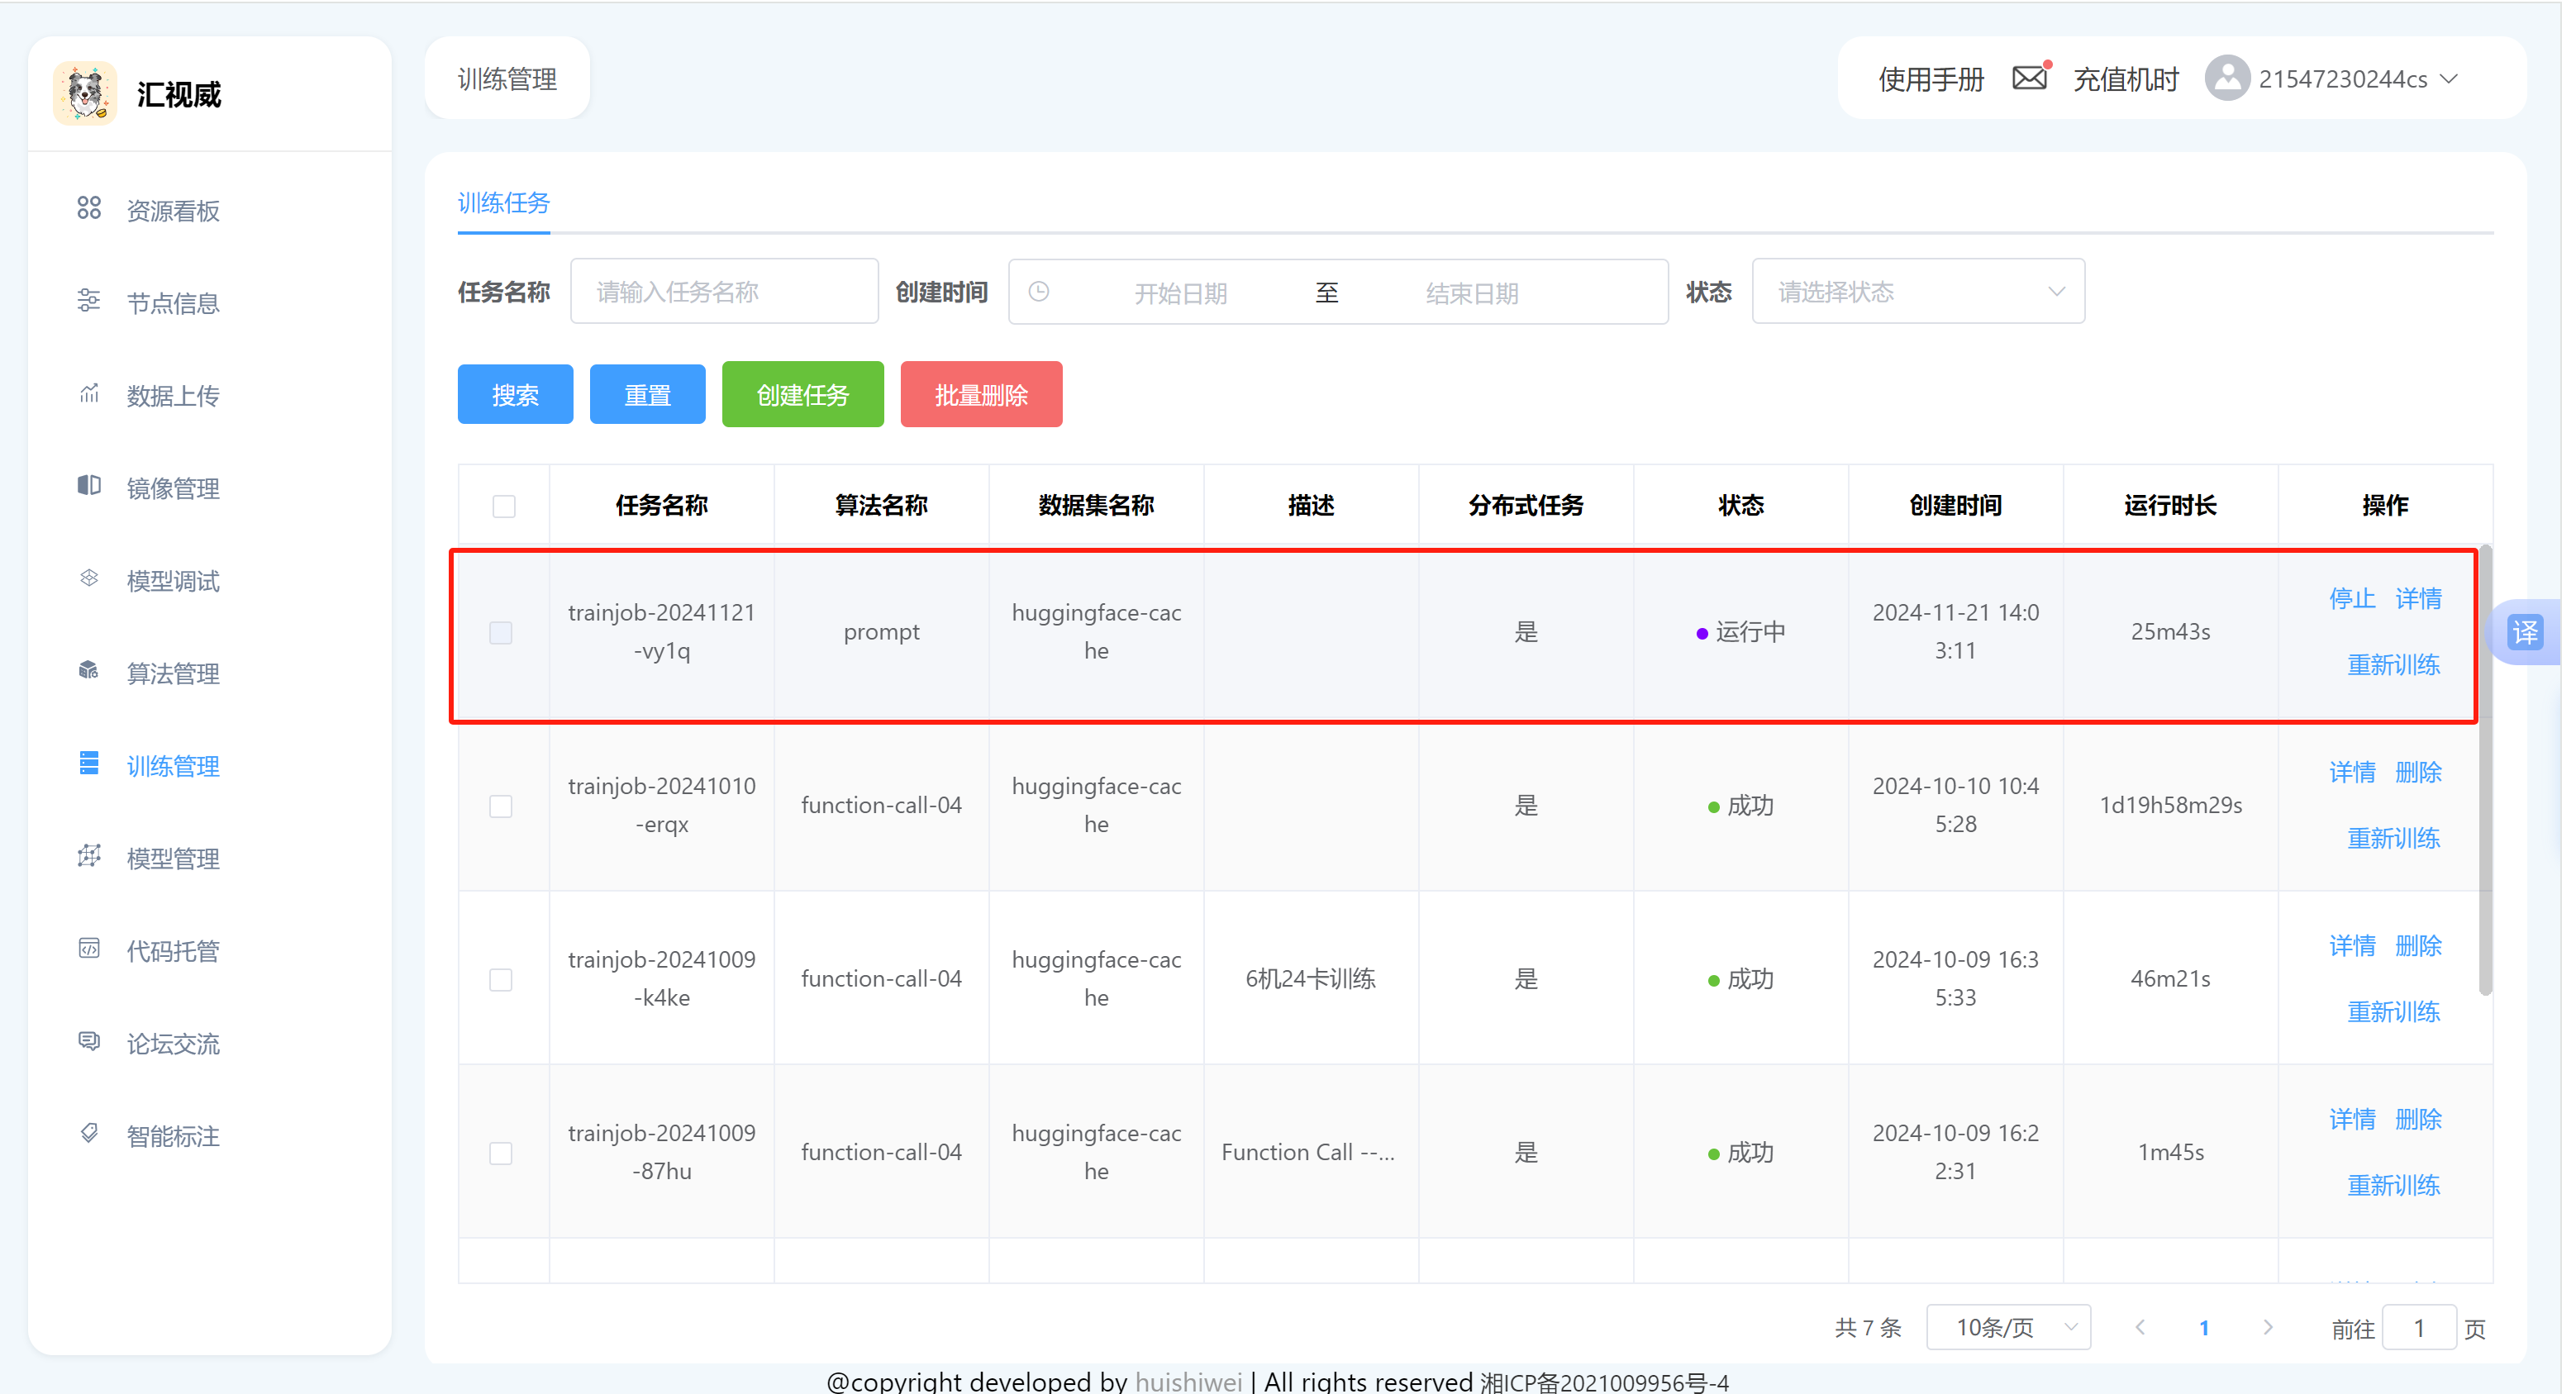Select the 训练任务 tab
2576x1394 pixels.
(504, 203)
